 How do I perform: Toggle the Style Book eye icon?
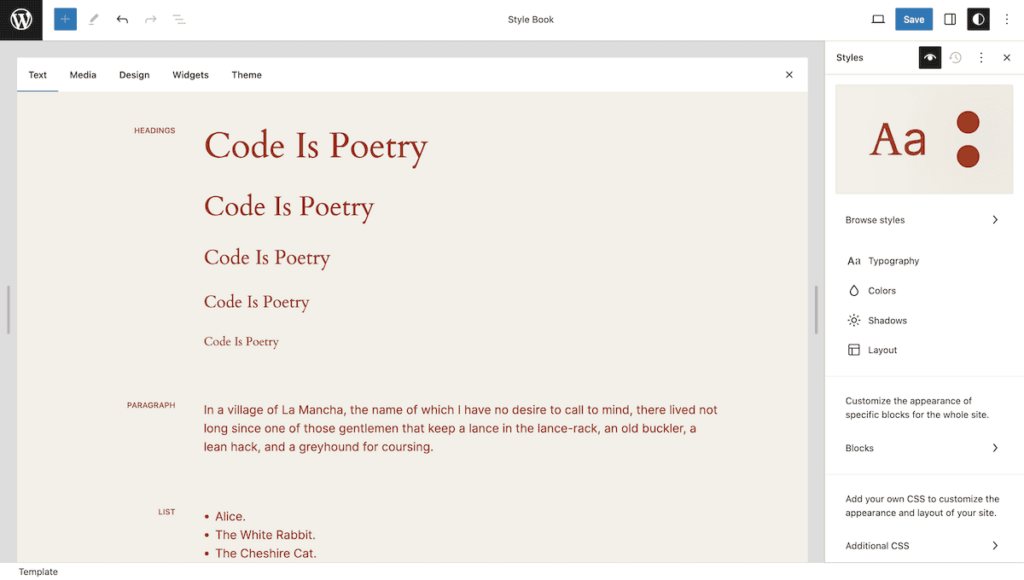(x=930, y=58)
